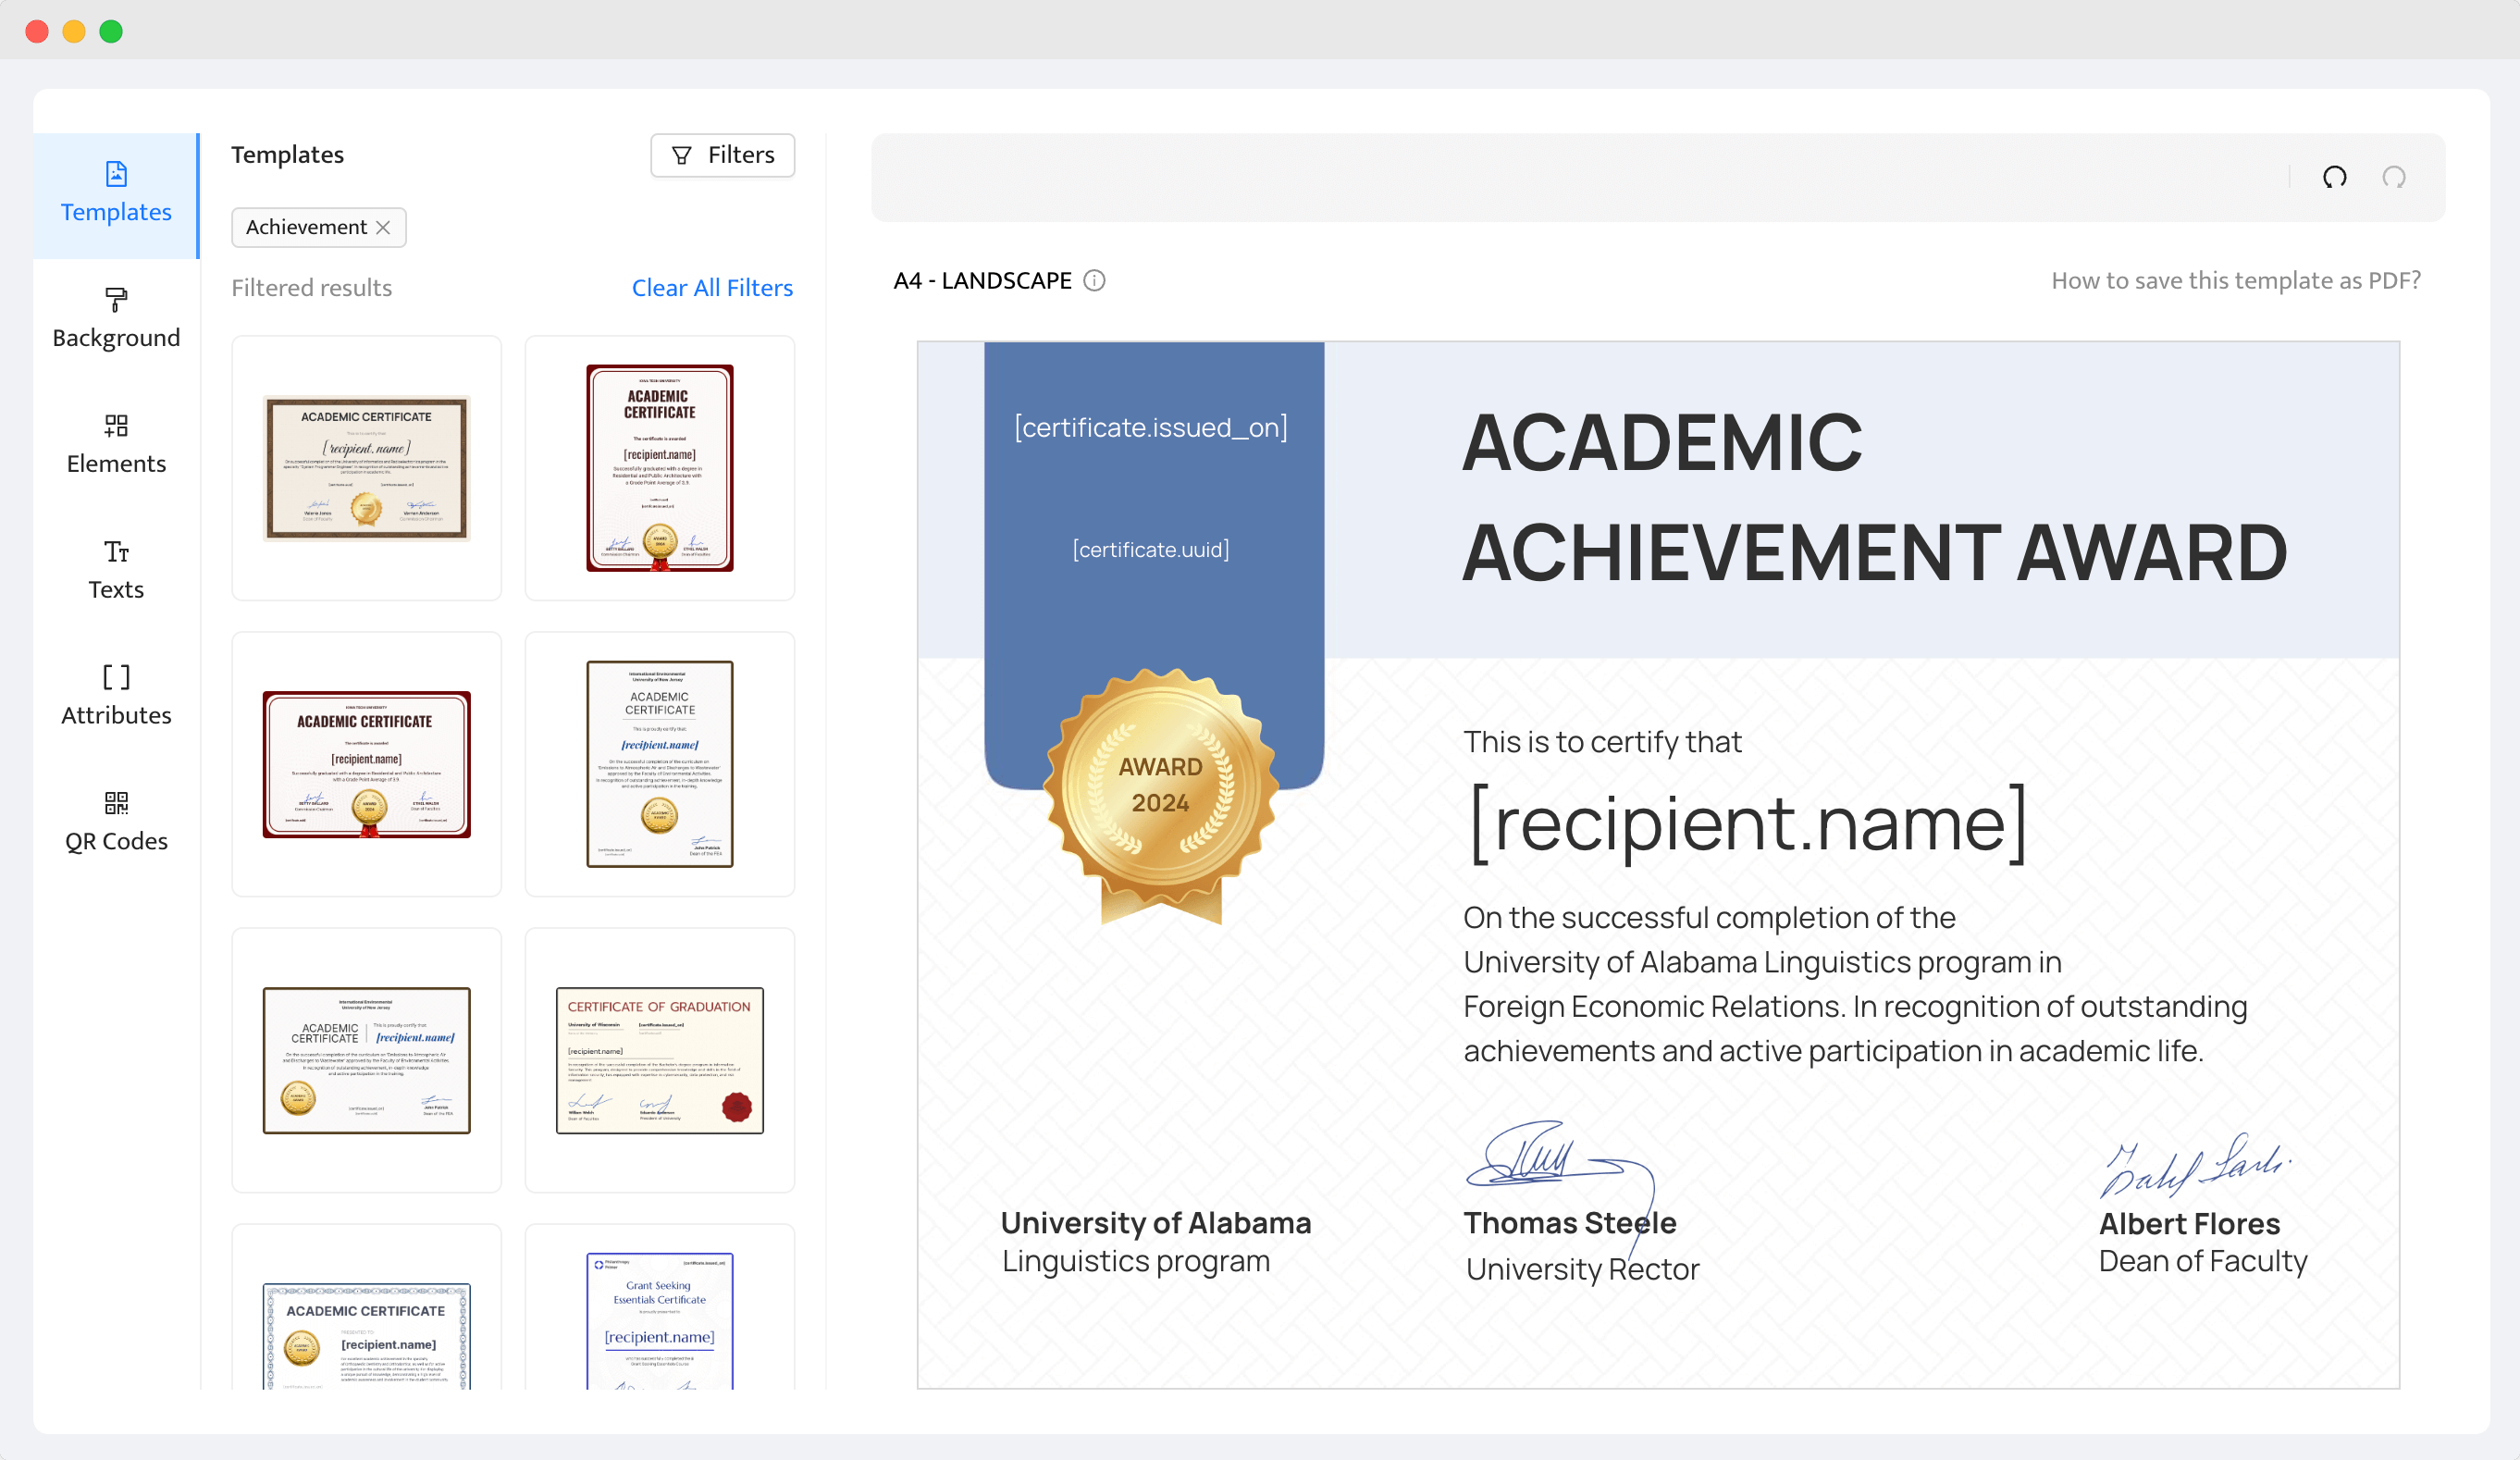Click the ACADEMIC ACHIEVEMENT AWARD title text

click(1874, 498)
